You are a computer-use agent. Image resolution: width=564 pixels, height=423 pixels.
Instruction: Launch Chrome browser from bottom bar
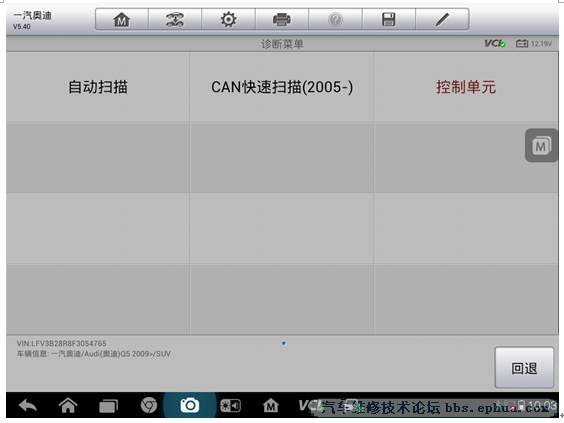149,406
